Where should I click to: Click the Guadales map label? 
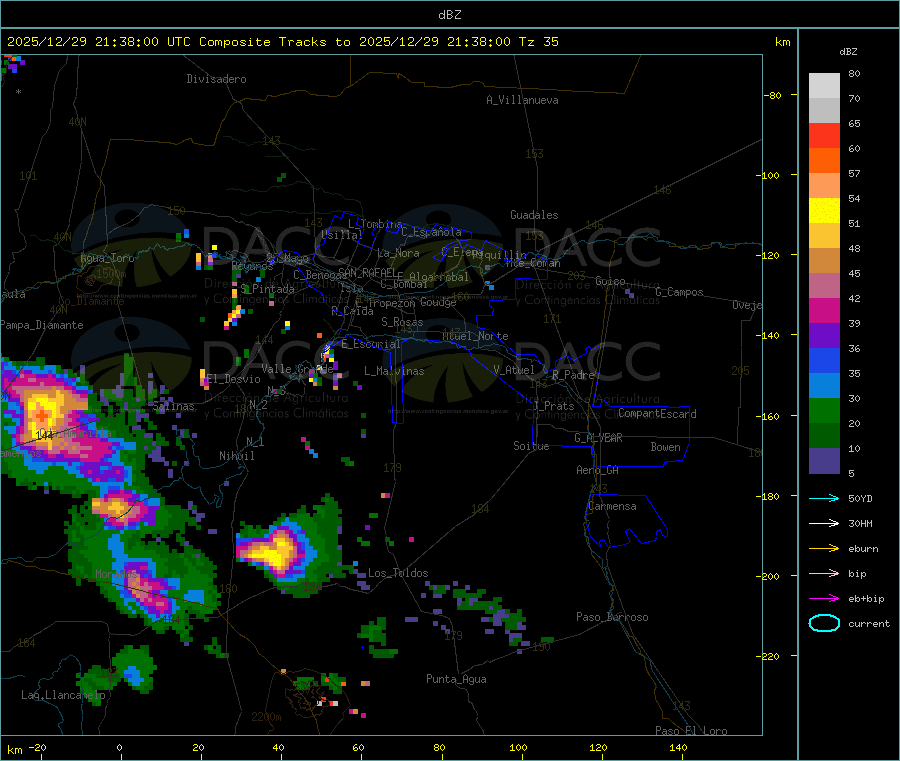click(534, 215)
